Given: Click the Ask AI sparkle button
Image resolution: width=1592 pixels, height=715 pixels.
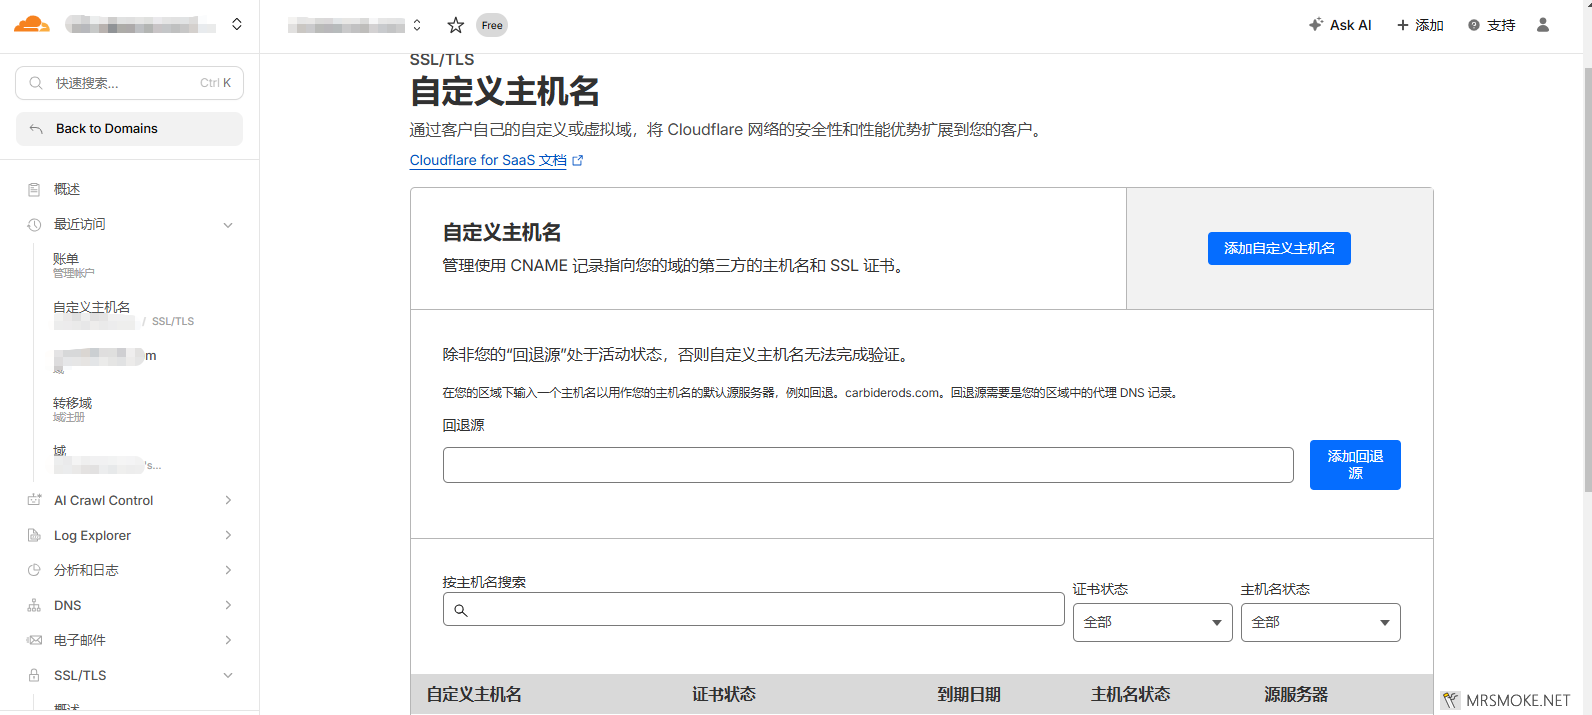Looking at the screenshot, I should pos(1340,25).
